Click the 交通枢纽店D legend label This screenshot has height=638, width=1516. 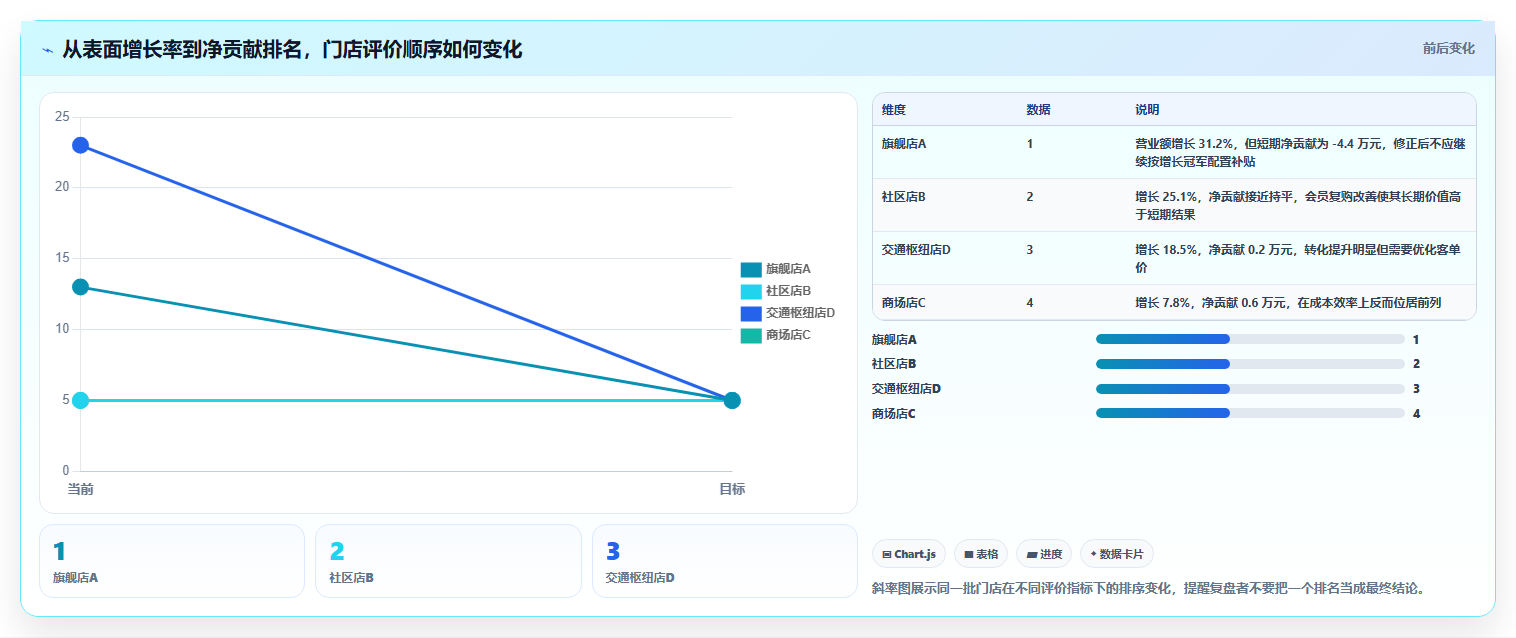pyautogui.click(x=800, y=313)
